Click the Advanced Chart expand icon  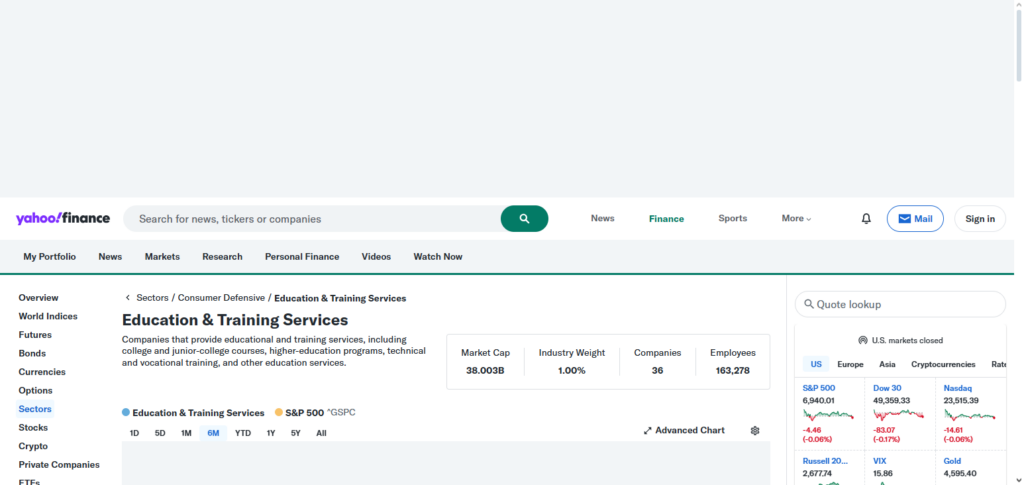coord(648,431)
